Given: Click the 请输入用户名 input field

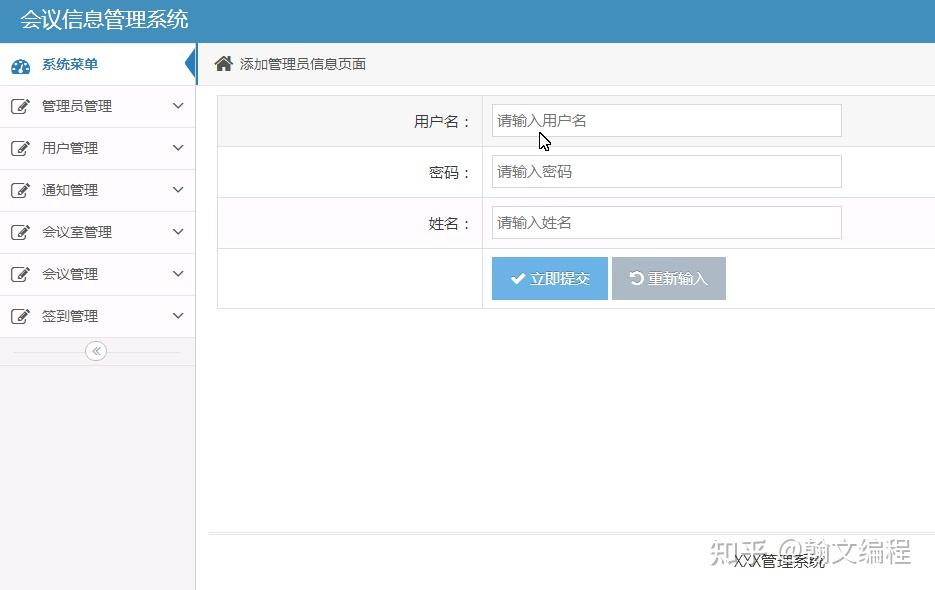Looking at the screenshot, I should point(665,120).
